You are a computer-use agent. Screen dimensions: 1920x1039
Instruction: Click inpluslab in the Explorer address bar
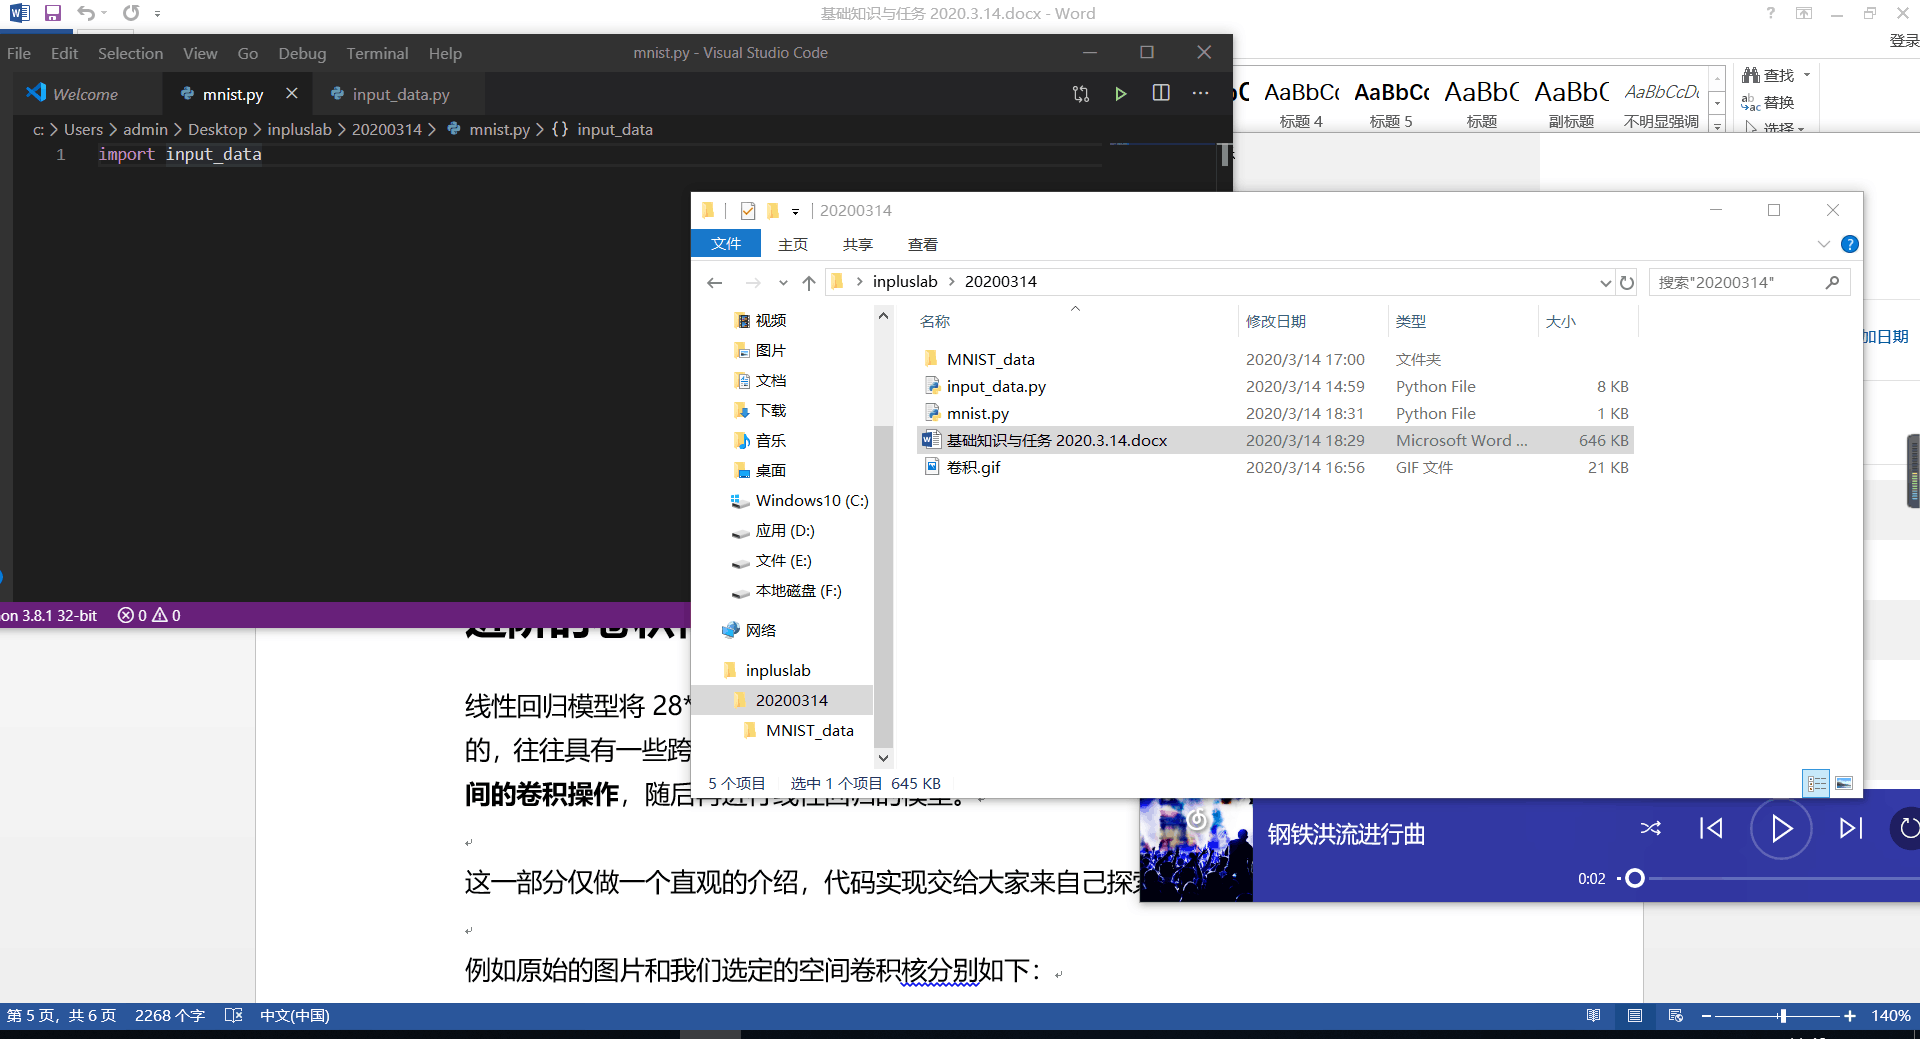[905, 282]
